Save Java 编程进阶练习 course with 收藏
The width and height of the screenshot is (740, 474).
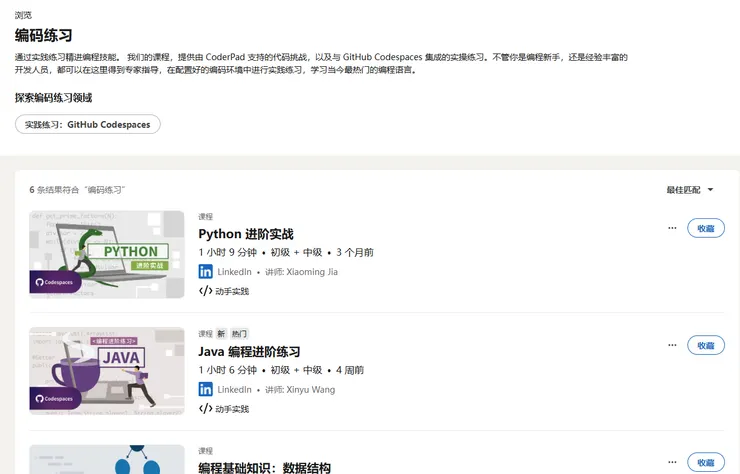coord(706,345)
